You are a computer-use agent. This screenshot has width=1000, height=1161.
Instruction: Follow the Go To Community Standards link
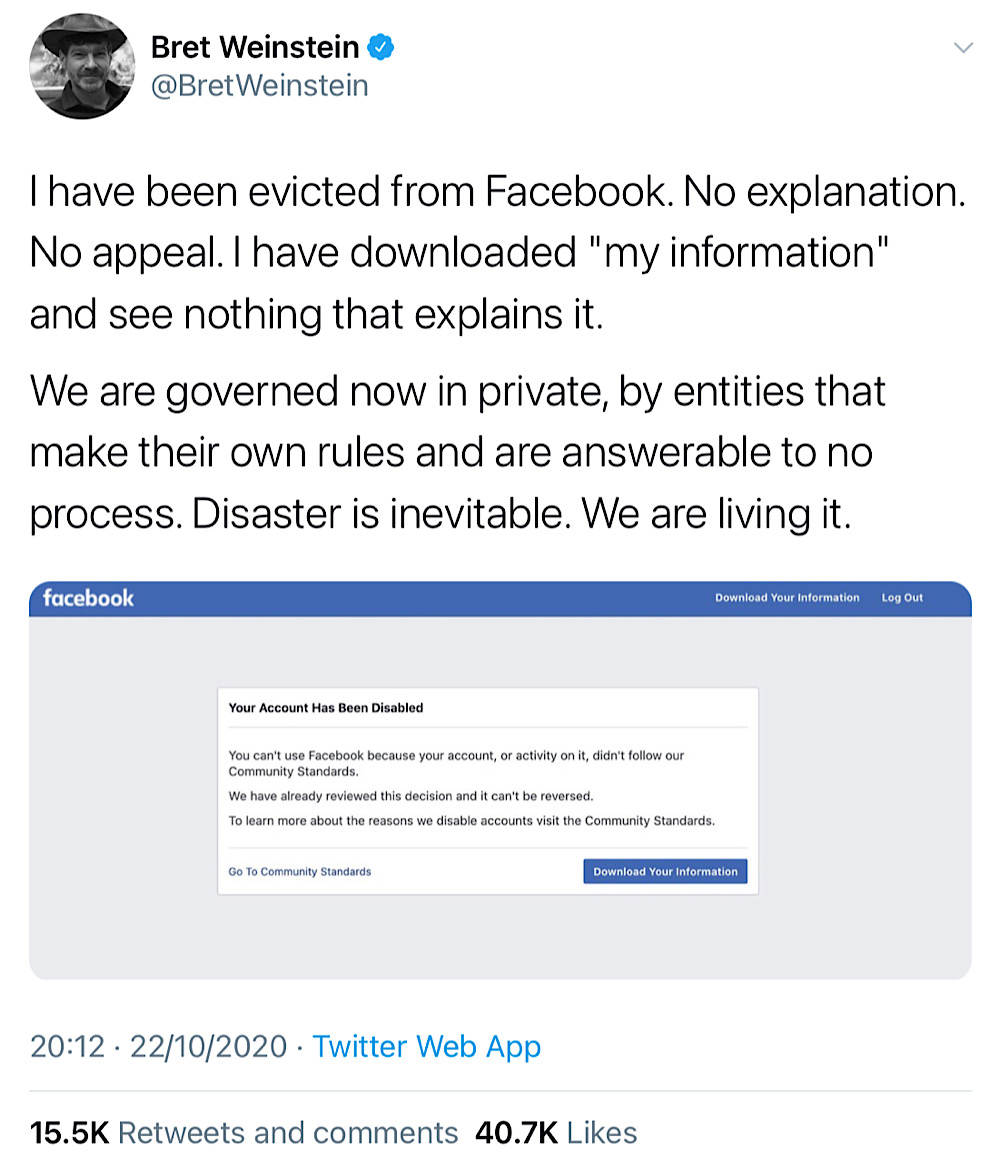tap(300, 871)
